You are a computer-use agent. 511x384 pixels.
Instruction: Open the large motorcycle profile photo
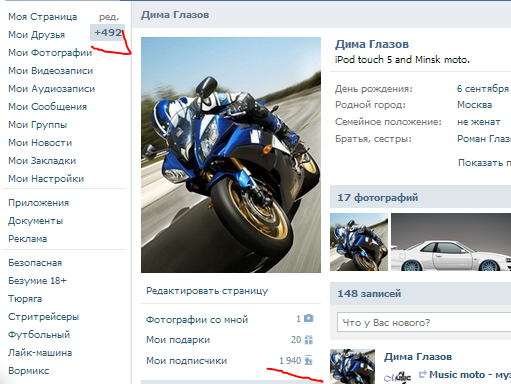coord(231,155)
